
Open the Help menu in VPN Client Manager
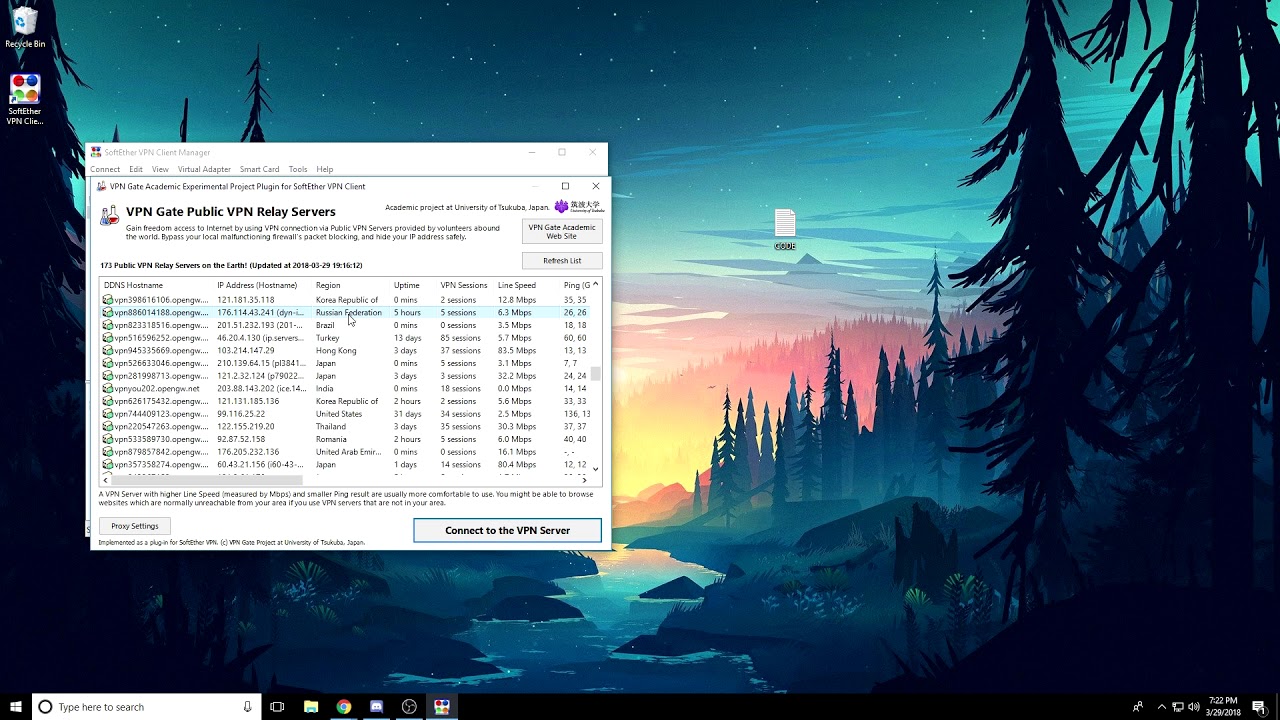click(x=325, y=169)
